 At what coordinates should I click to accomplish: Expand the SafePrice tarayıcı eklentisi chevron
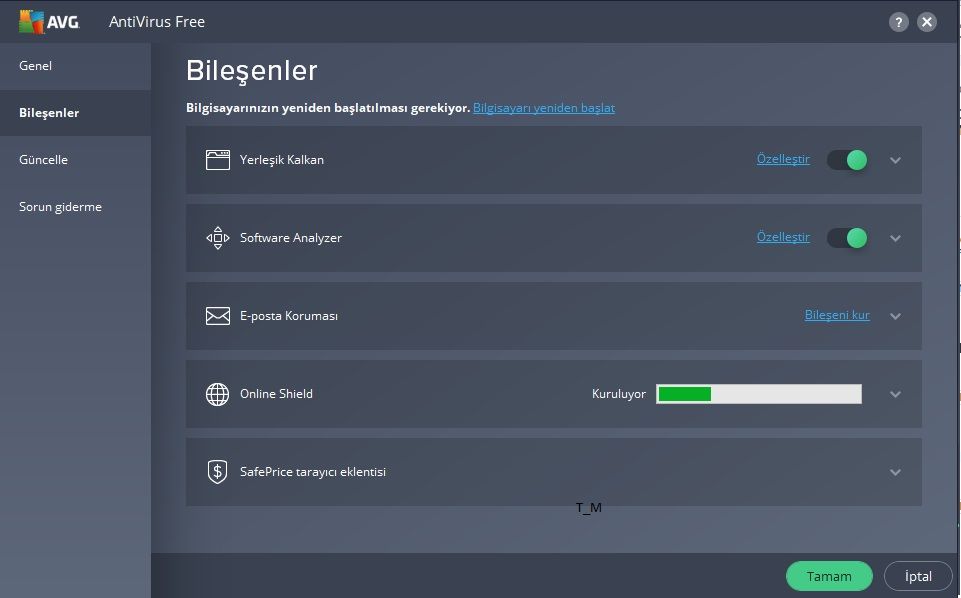[x=895, y=472]
